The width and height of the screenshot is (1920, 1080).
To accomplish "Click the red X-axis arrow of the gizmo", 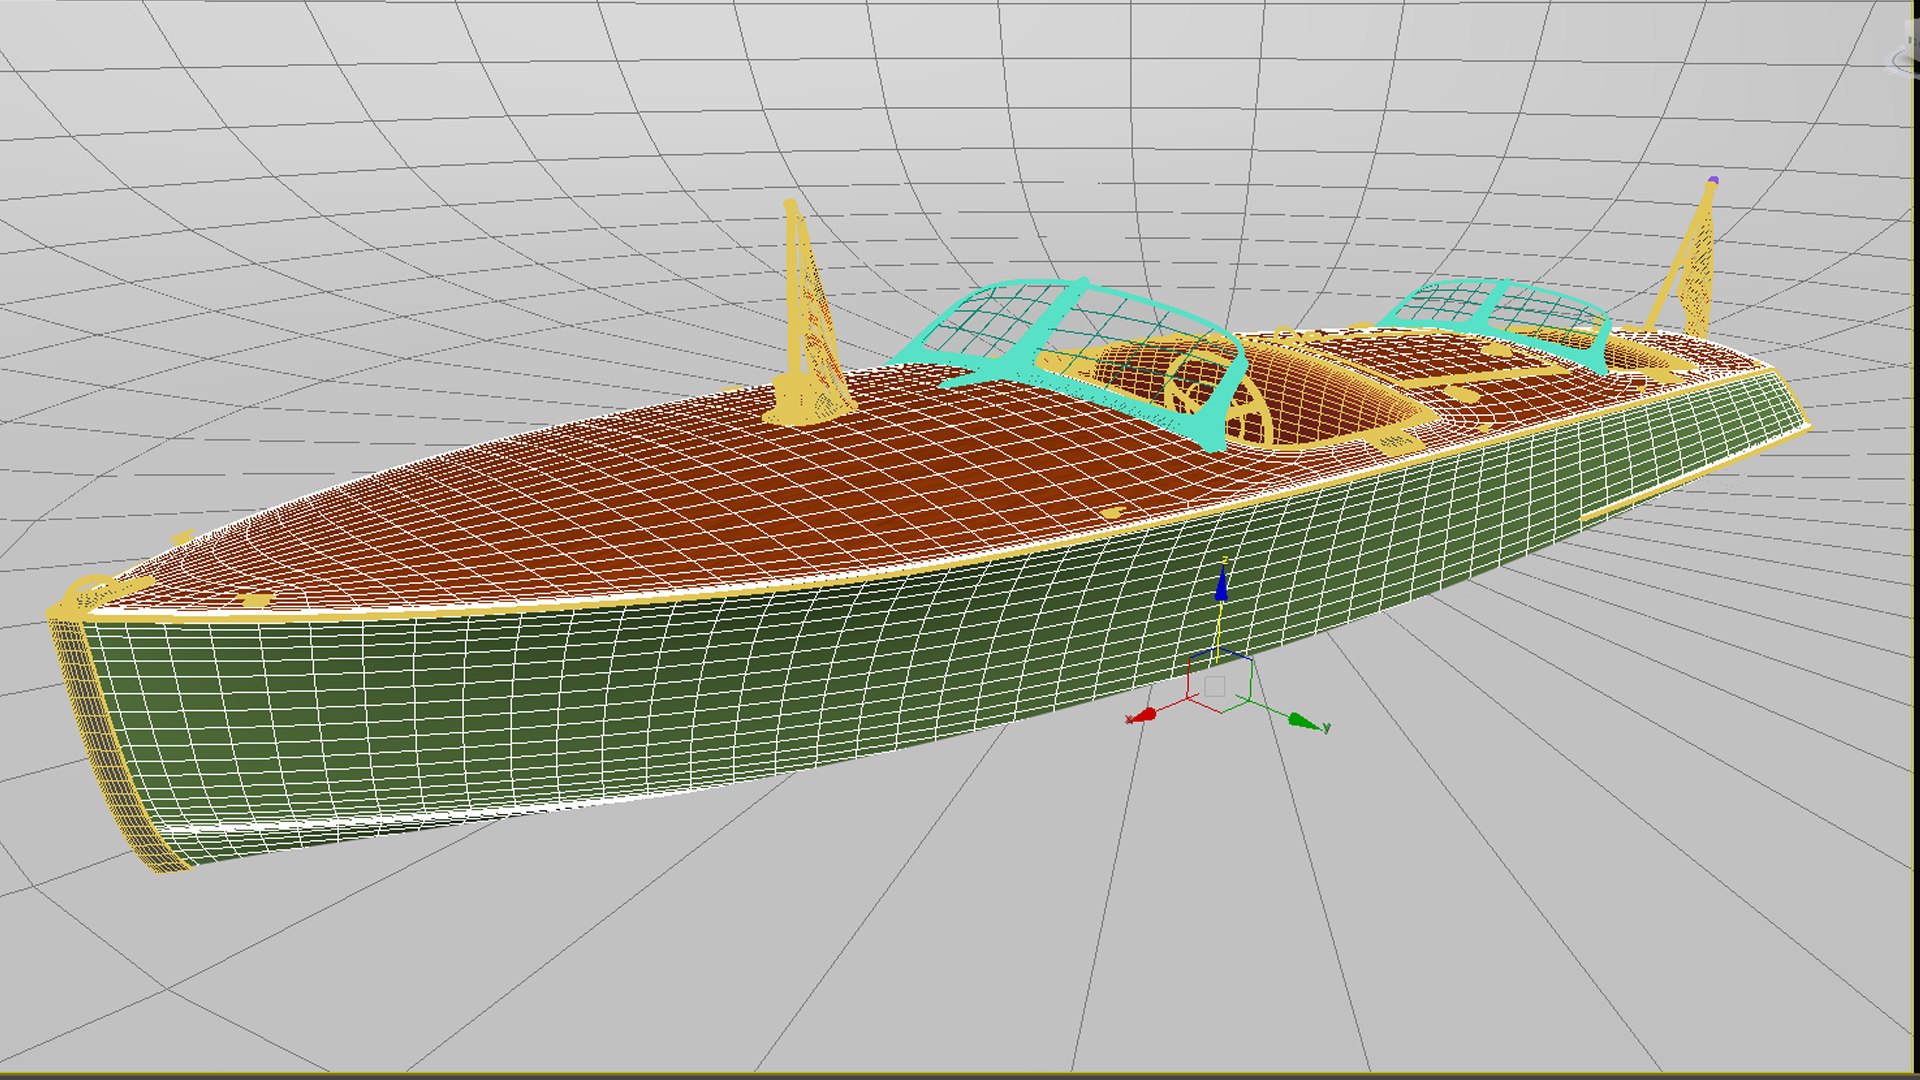I will coord(1143,715).
